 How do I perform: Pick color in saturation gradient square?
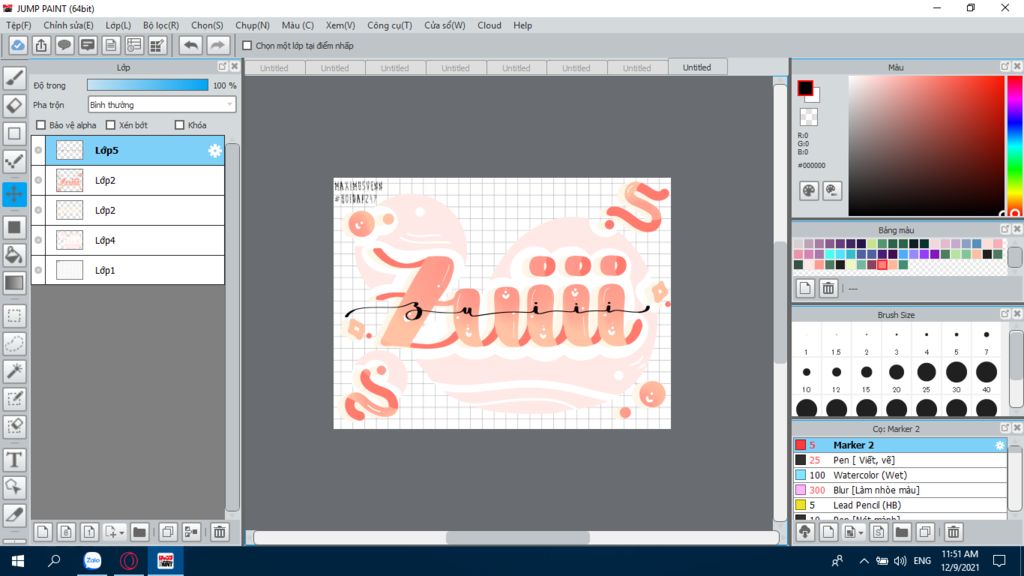coord(926,145)
